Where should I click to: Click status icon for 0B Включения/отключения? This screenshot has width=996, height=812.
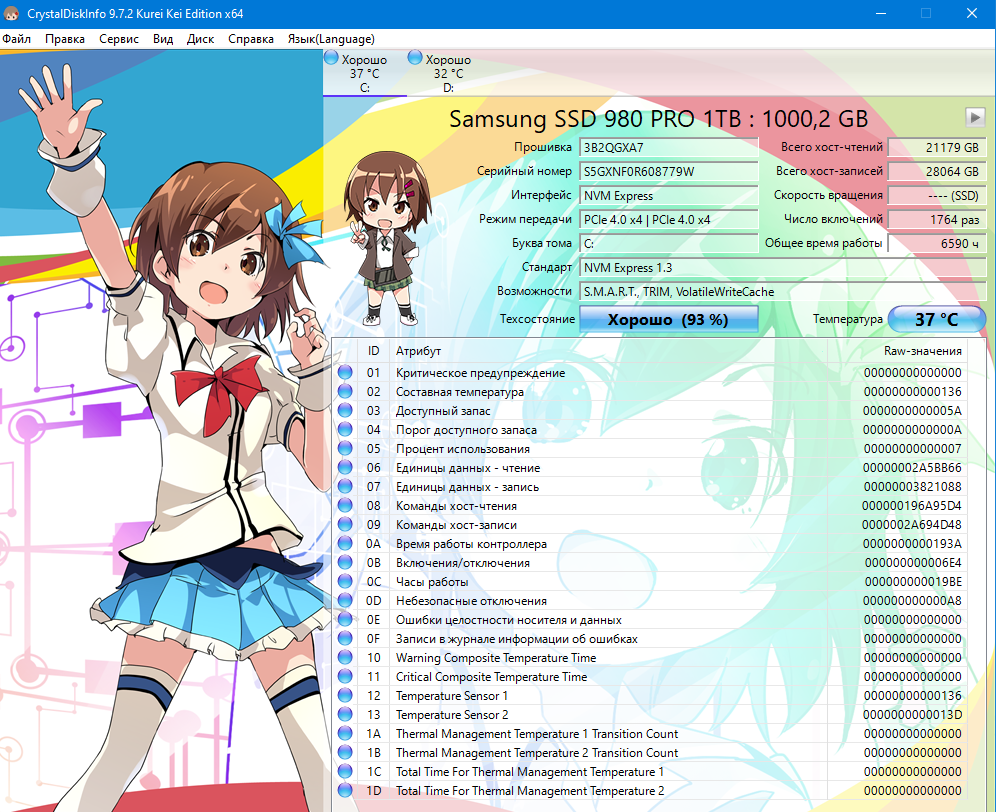click(345, 563)
